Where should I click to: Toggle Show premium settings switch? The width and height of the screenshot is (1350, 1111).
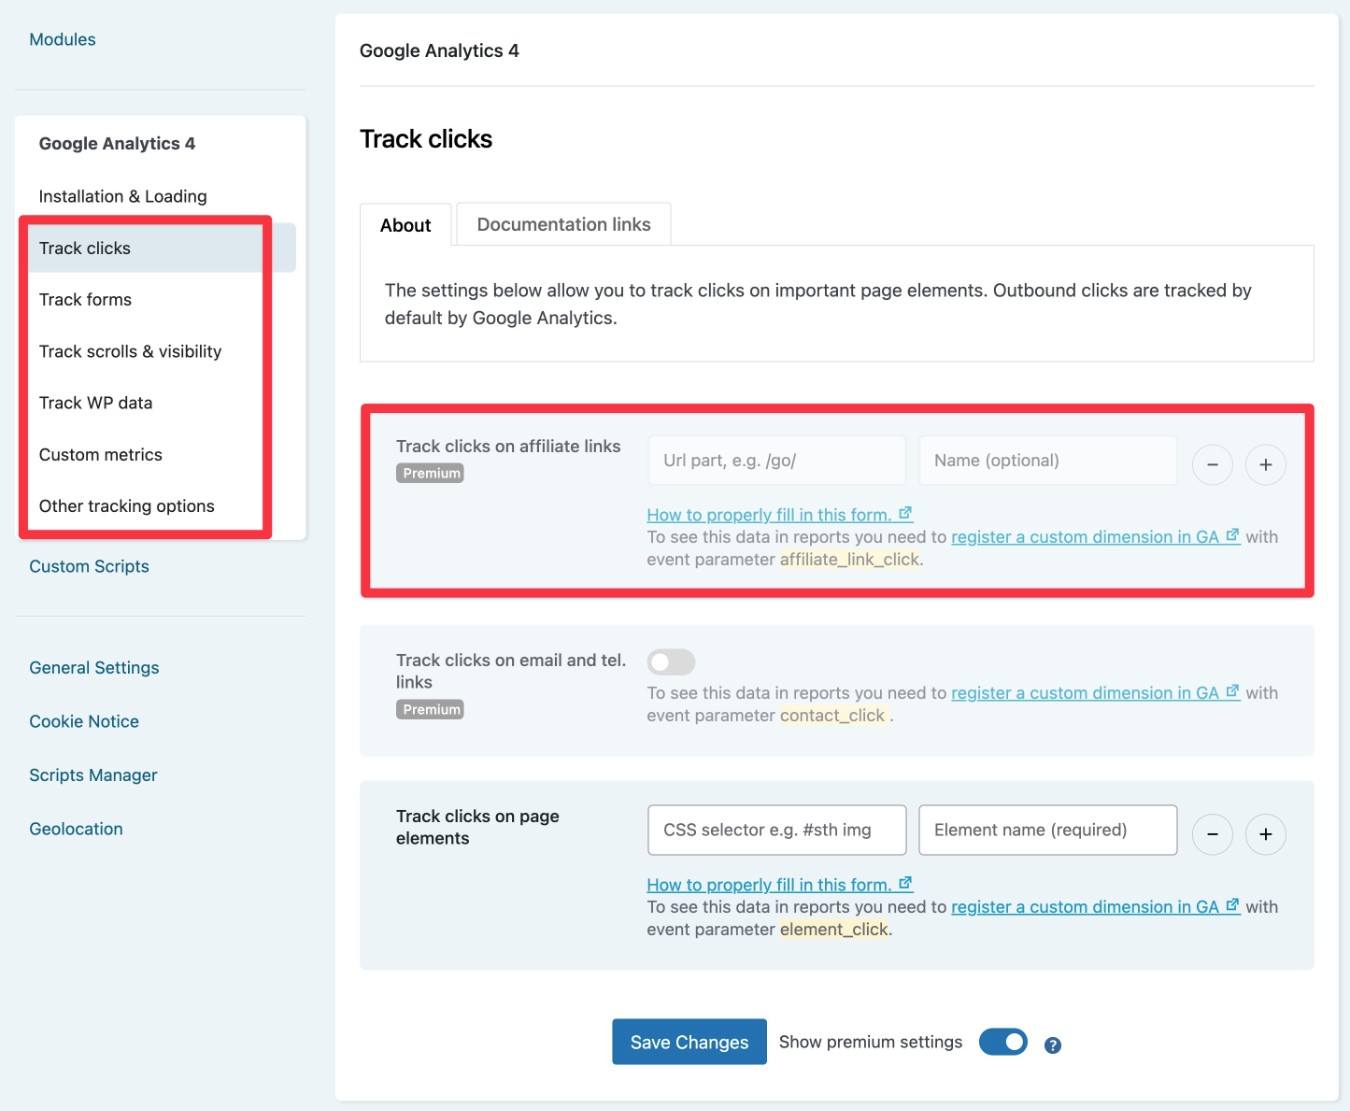(1003, 1042)
